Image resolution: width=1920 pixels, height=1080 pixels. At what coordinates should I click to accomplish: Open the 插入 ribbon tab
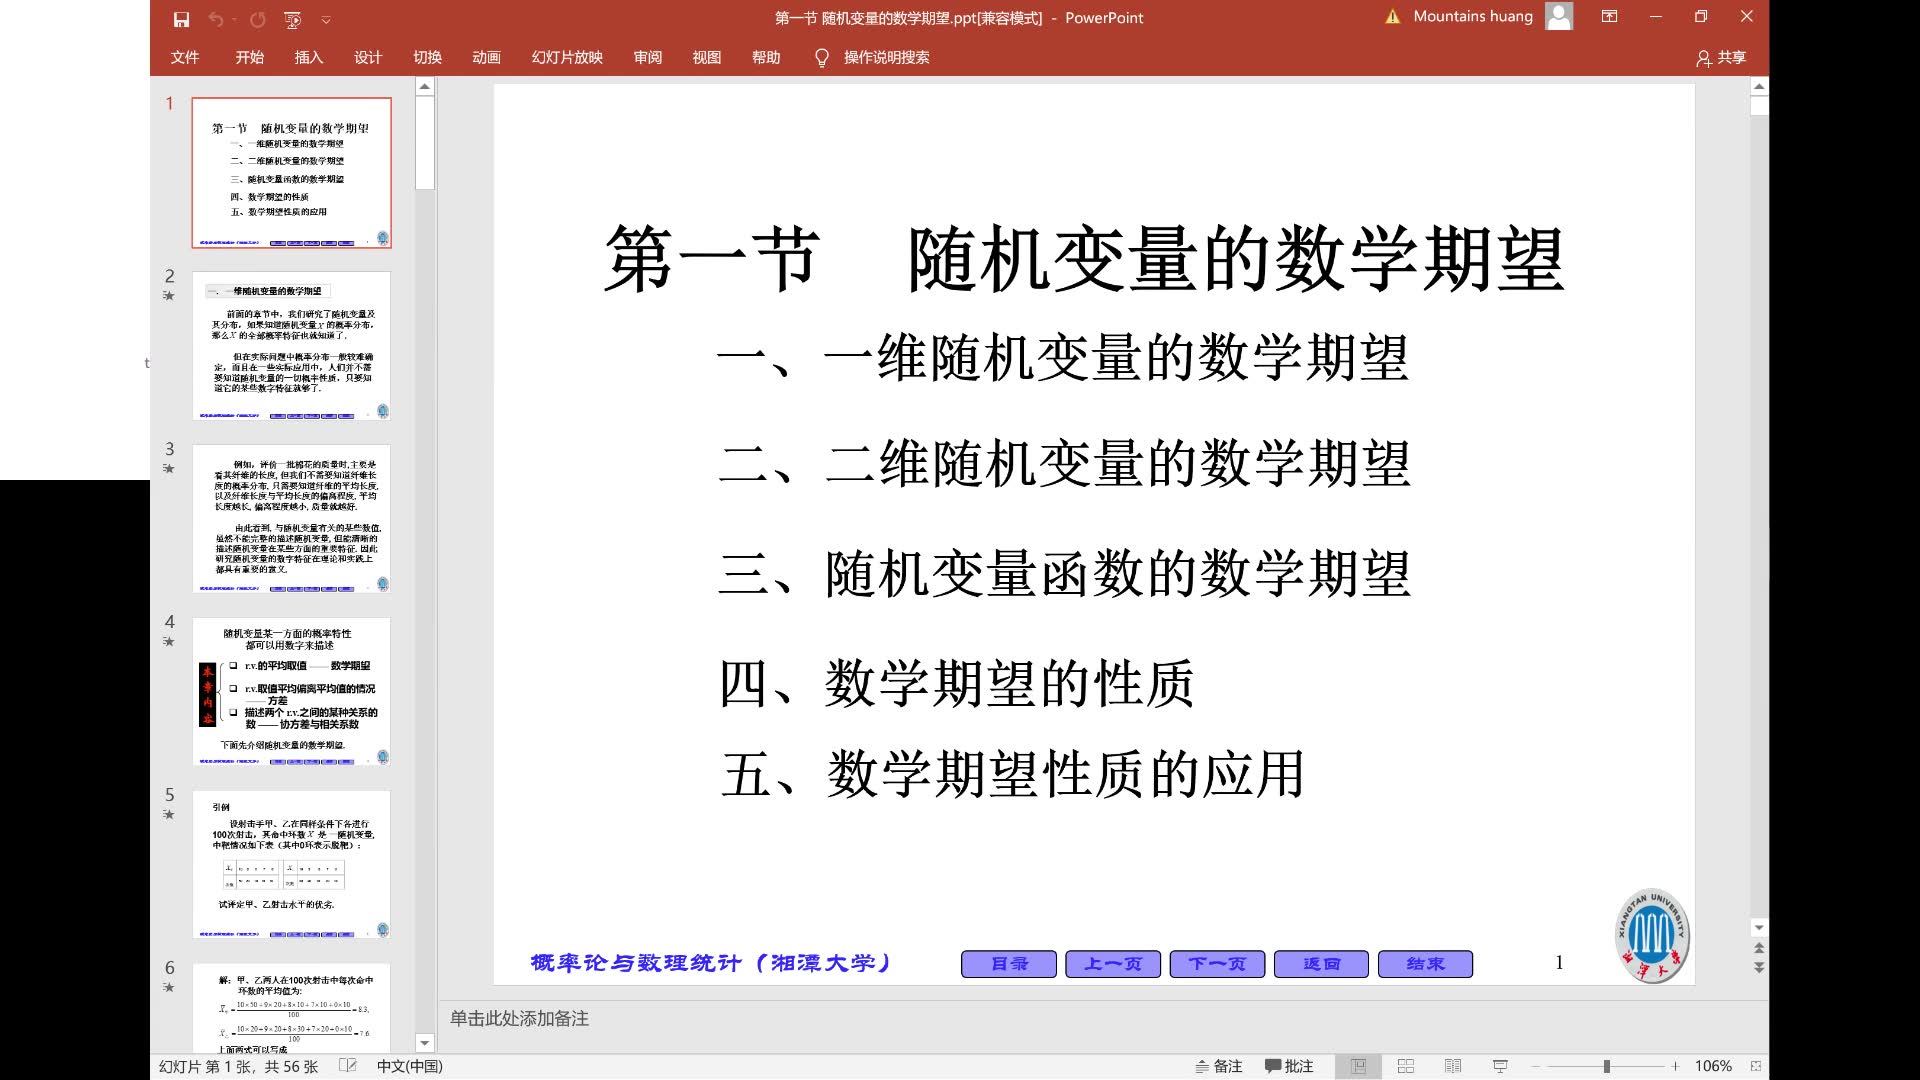point(308,57)
